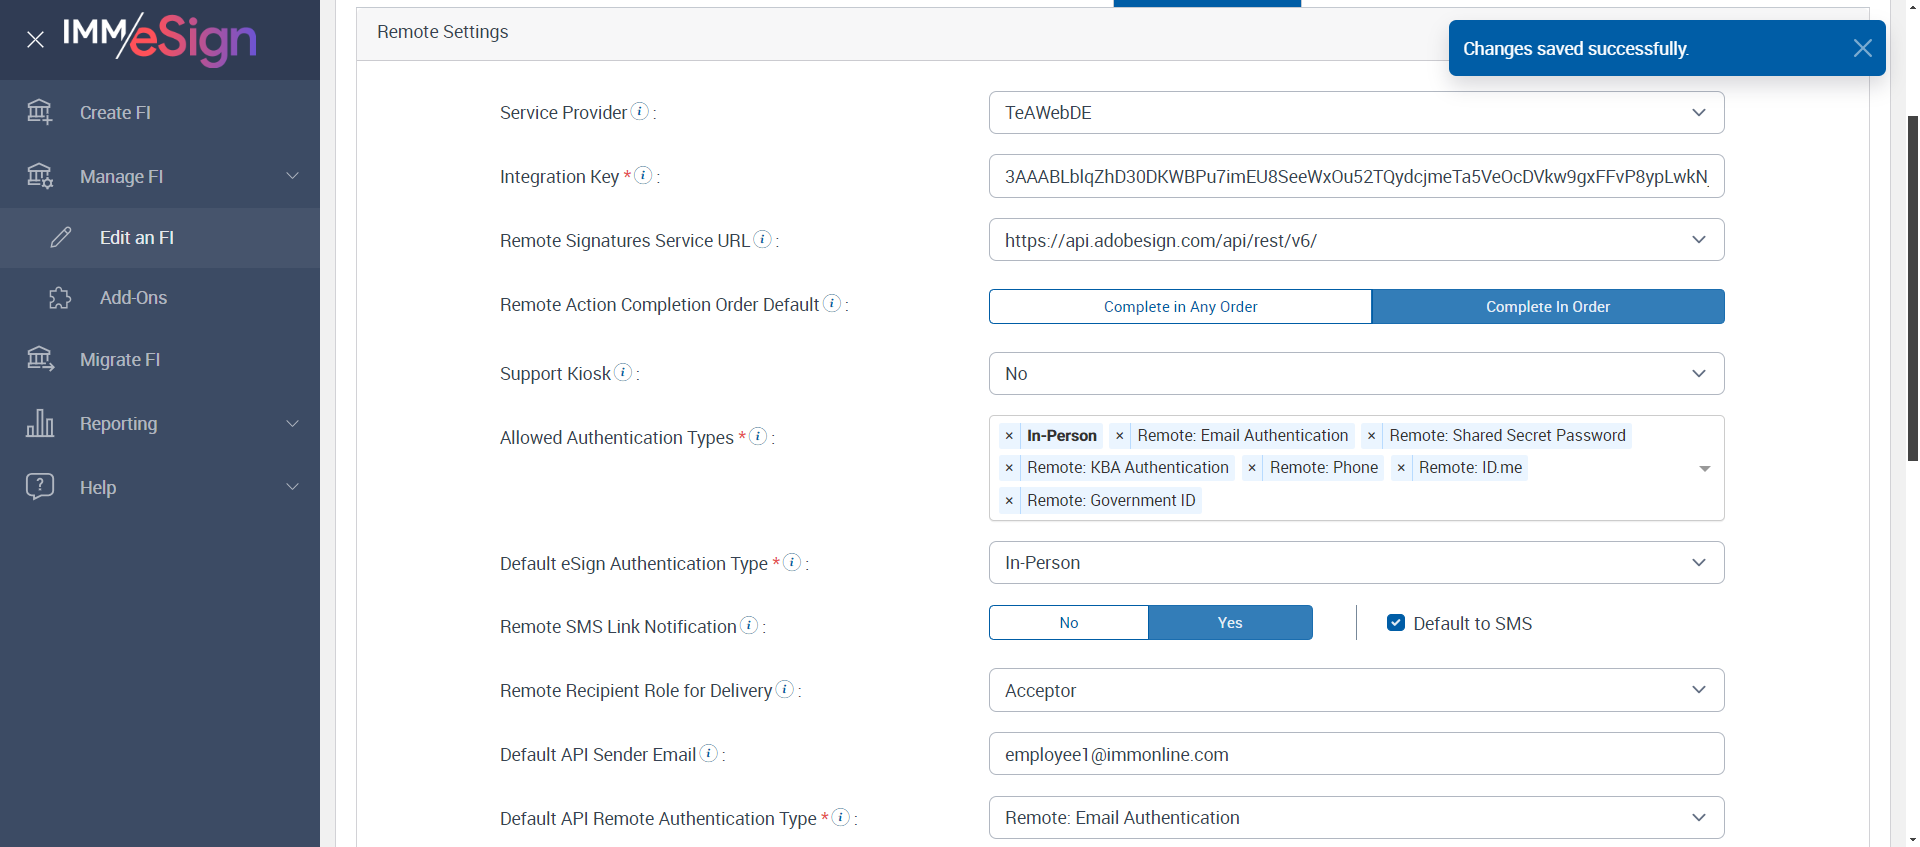The width and height of the screenshot is (1920, 847).
Task: Toggle the Default to SMS checkbox
Action: [x=1396, y=623]
